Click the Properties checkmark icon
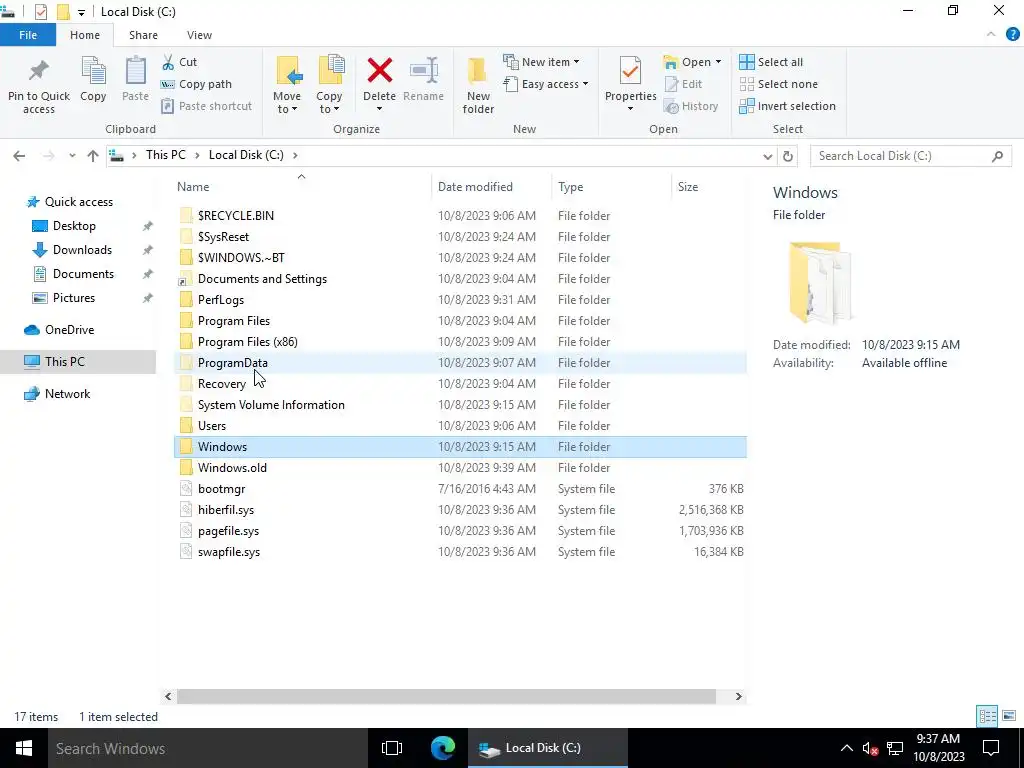1024x768 pixels. point(630,71)
